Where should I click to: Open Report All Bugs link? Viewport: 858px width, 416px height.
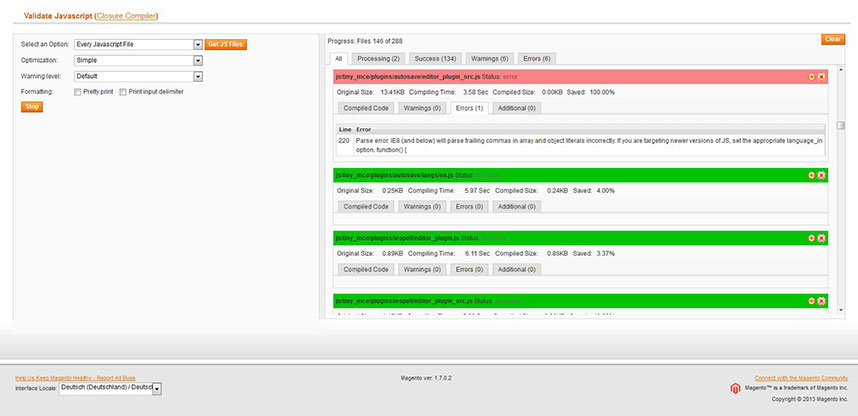pyautogui.click(x=75, y=378)
